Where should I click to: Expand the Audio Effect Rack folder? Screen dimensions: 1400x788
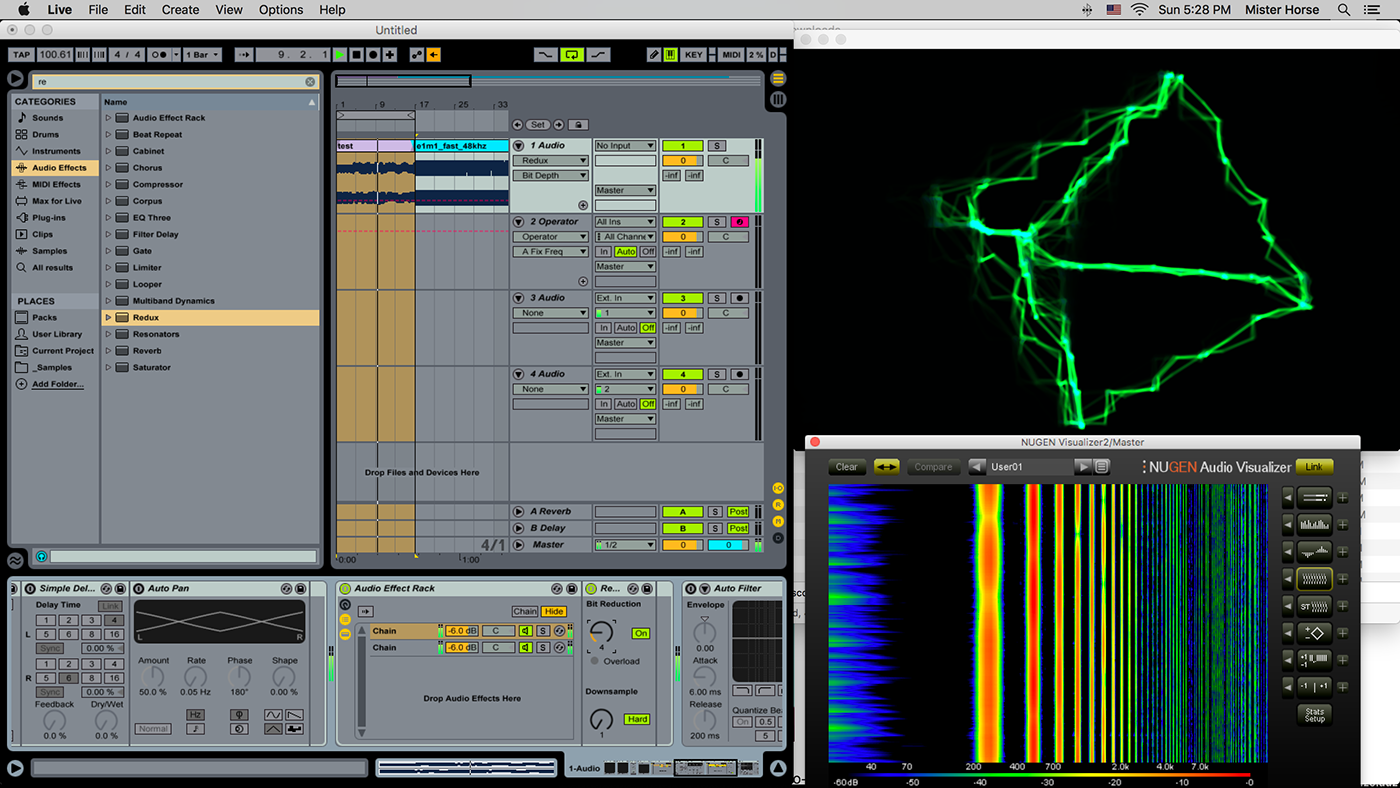pos(108,118)
